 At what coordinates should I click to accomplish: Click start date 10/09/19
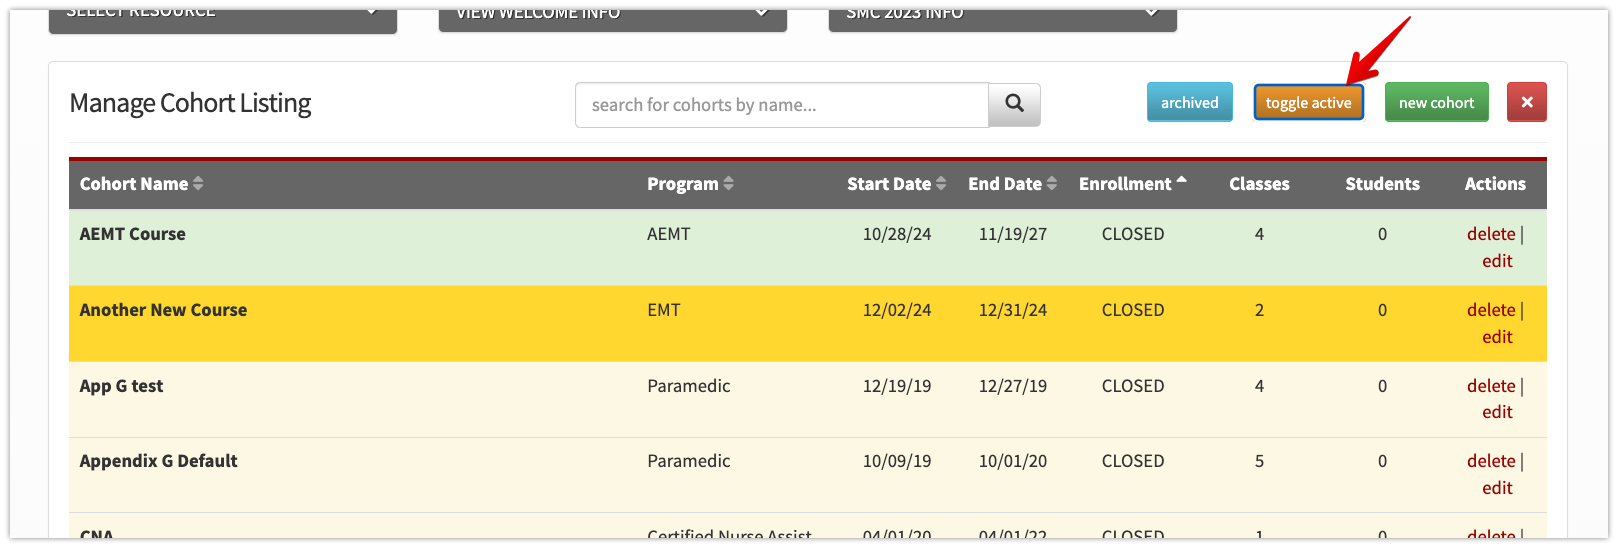pyautogui.click(x=897, y=461)
